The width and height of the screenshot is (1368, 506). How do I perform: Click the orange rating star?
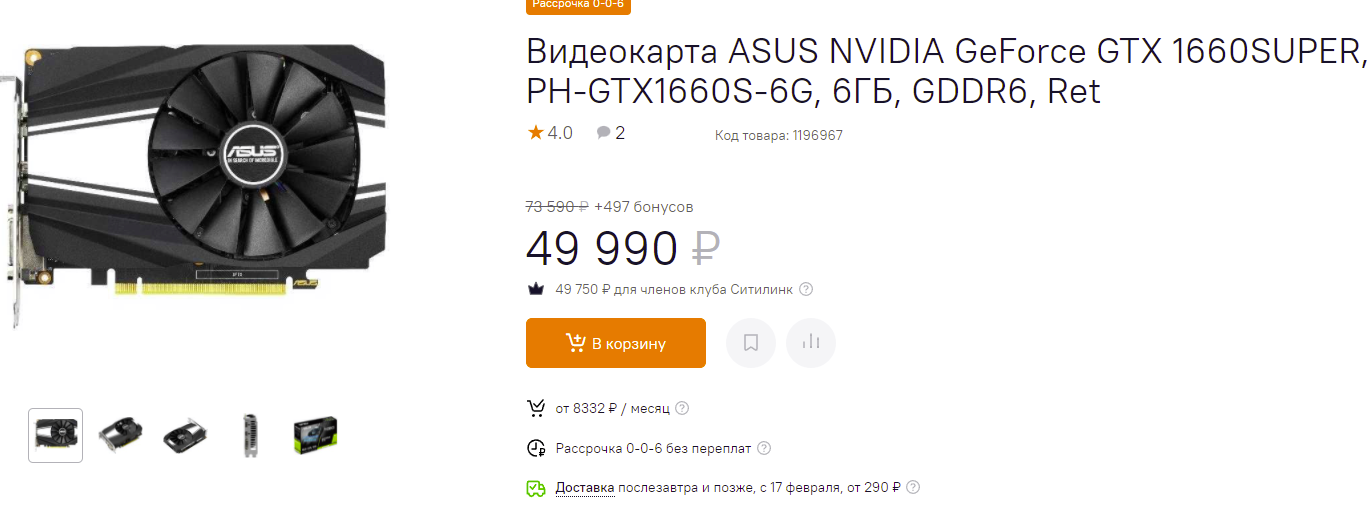coord(536,132)
